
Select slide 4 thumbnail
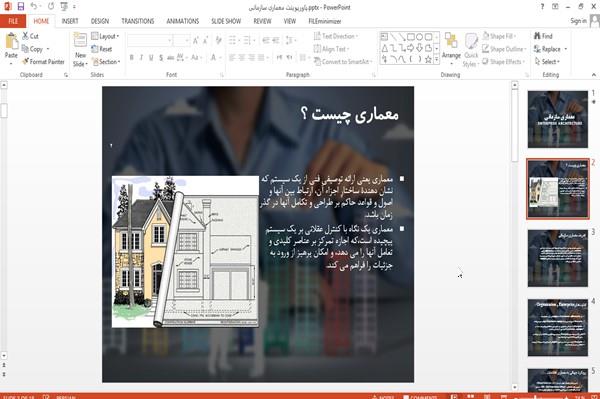[x=558, y=328]
